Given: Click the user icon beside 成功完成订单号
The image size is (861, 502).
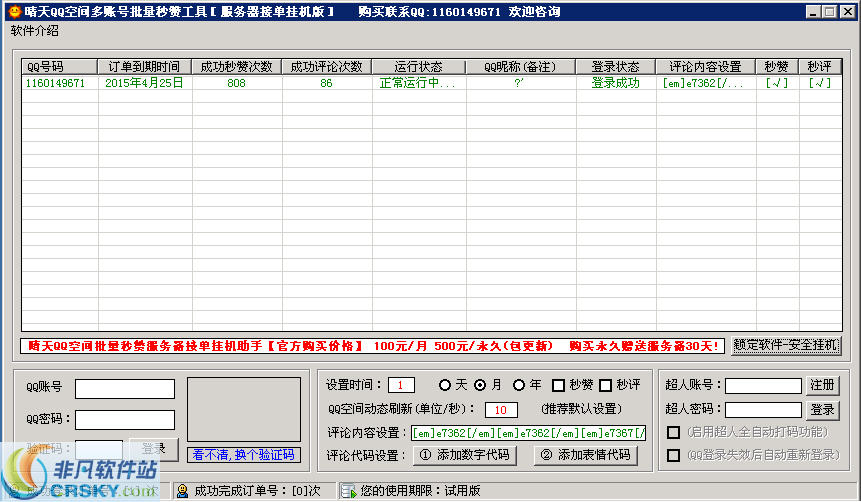Looking at the screenshot, I should (183, 490).
